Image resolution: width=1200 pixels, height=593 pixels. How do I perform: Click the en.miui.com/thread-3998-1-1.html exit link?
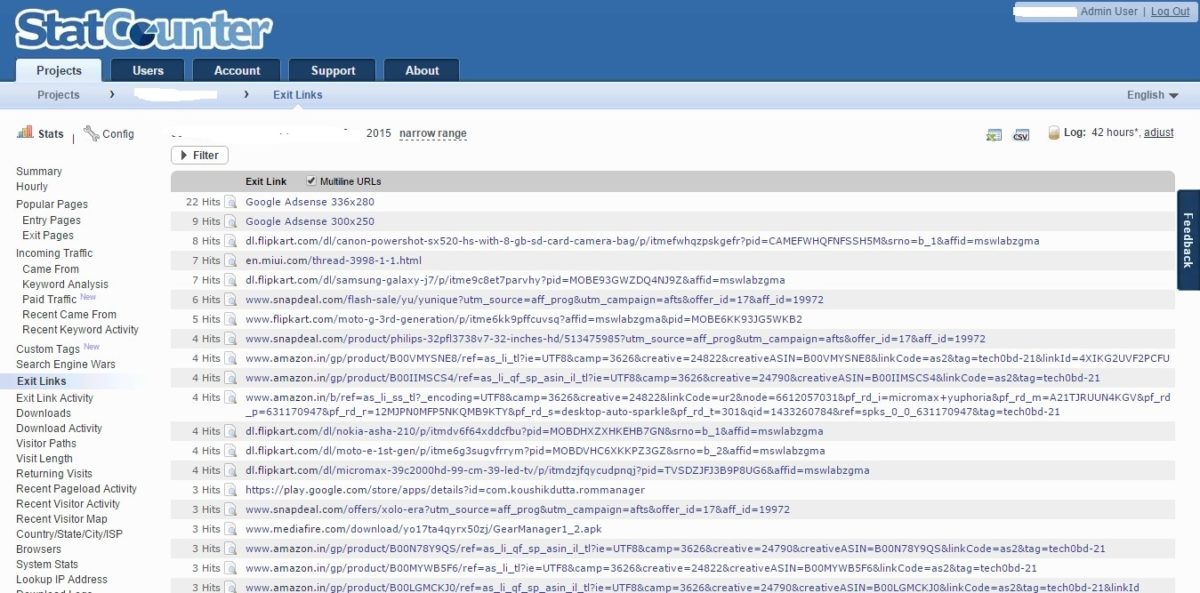point(334,261)
